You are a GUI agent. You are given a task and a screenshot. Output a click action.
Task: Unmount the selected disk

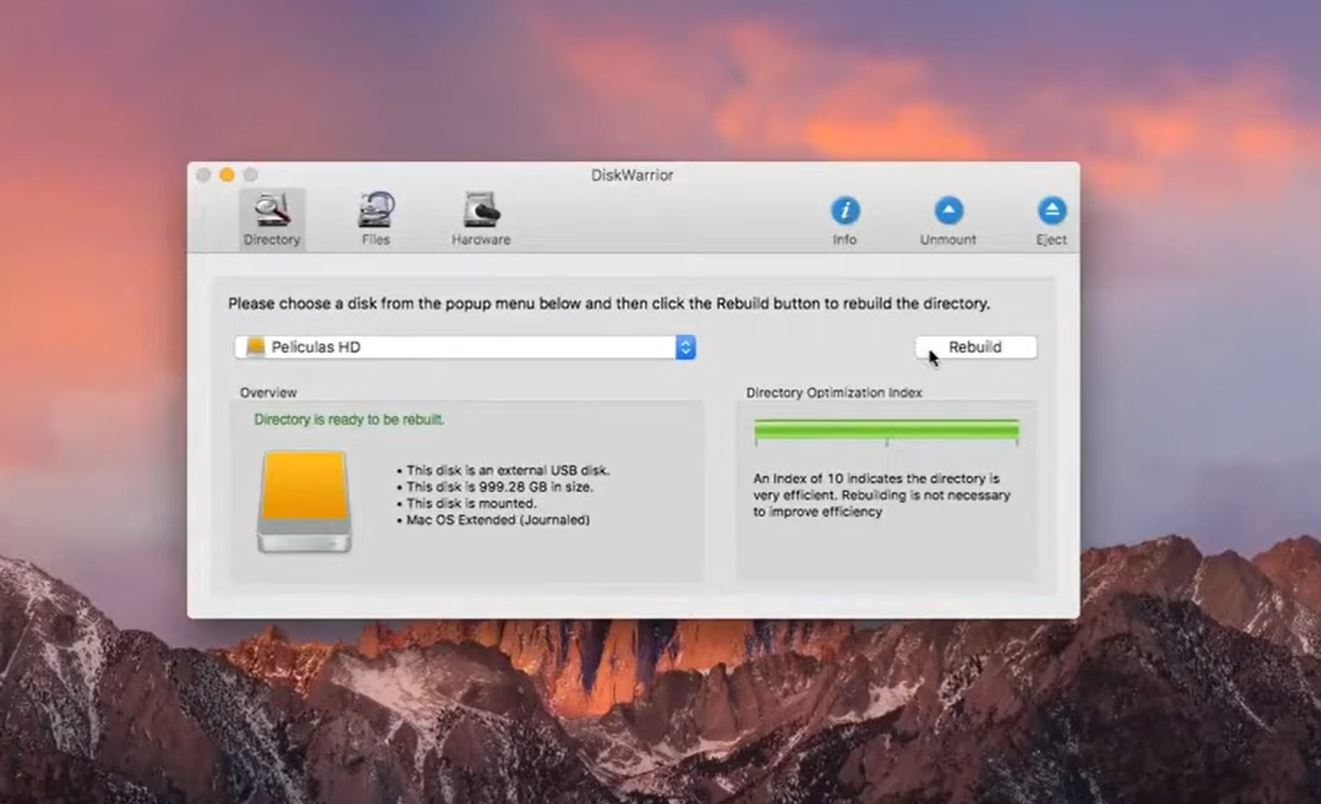948,221
